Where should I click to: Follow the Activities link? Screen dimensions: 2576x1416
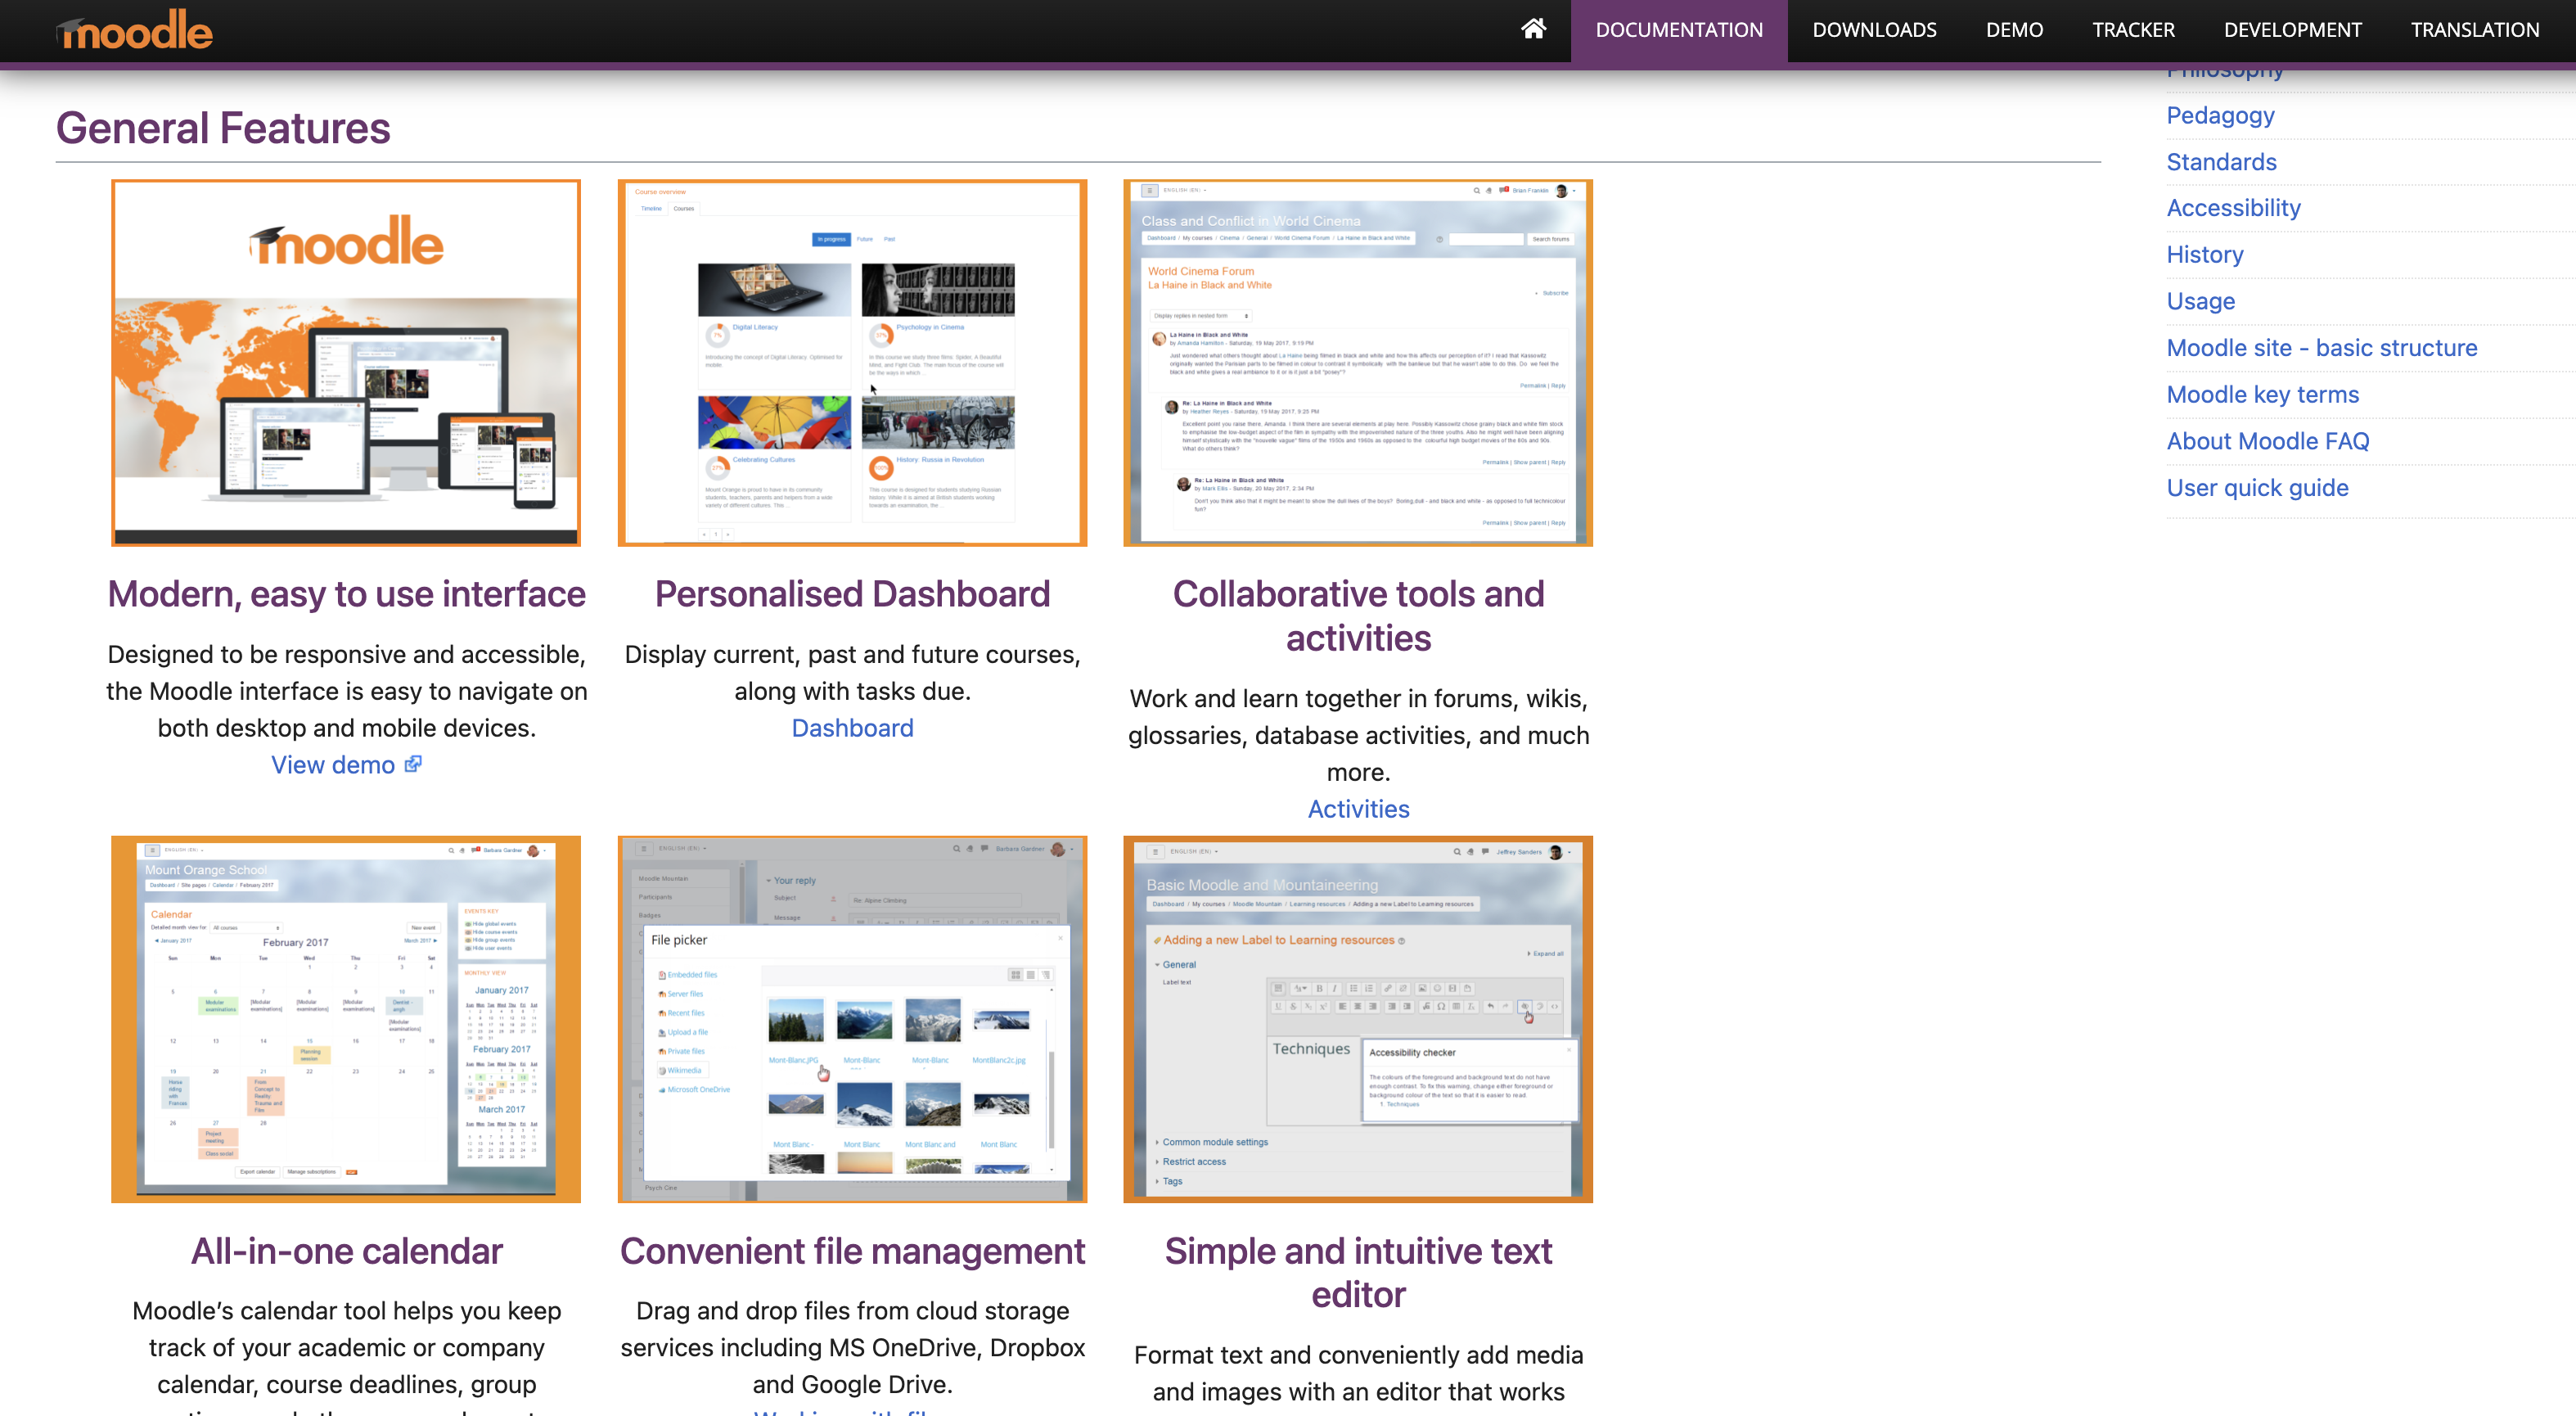1358,809
